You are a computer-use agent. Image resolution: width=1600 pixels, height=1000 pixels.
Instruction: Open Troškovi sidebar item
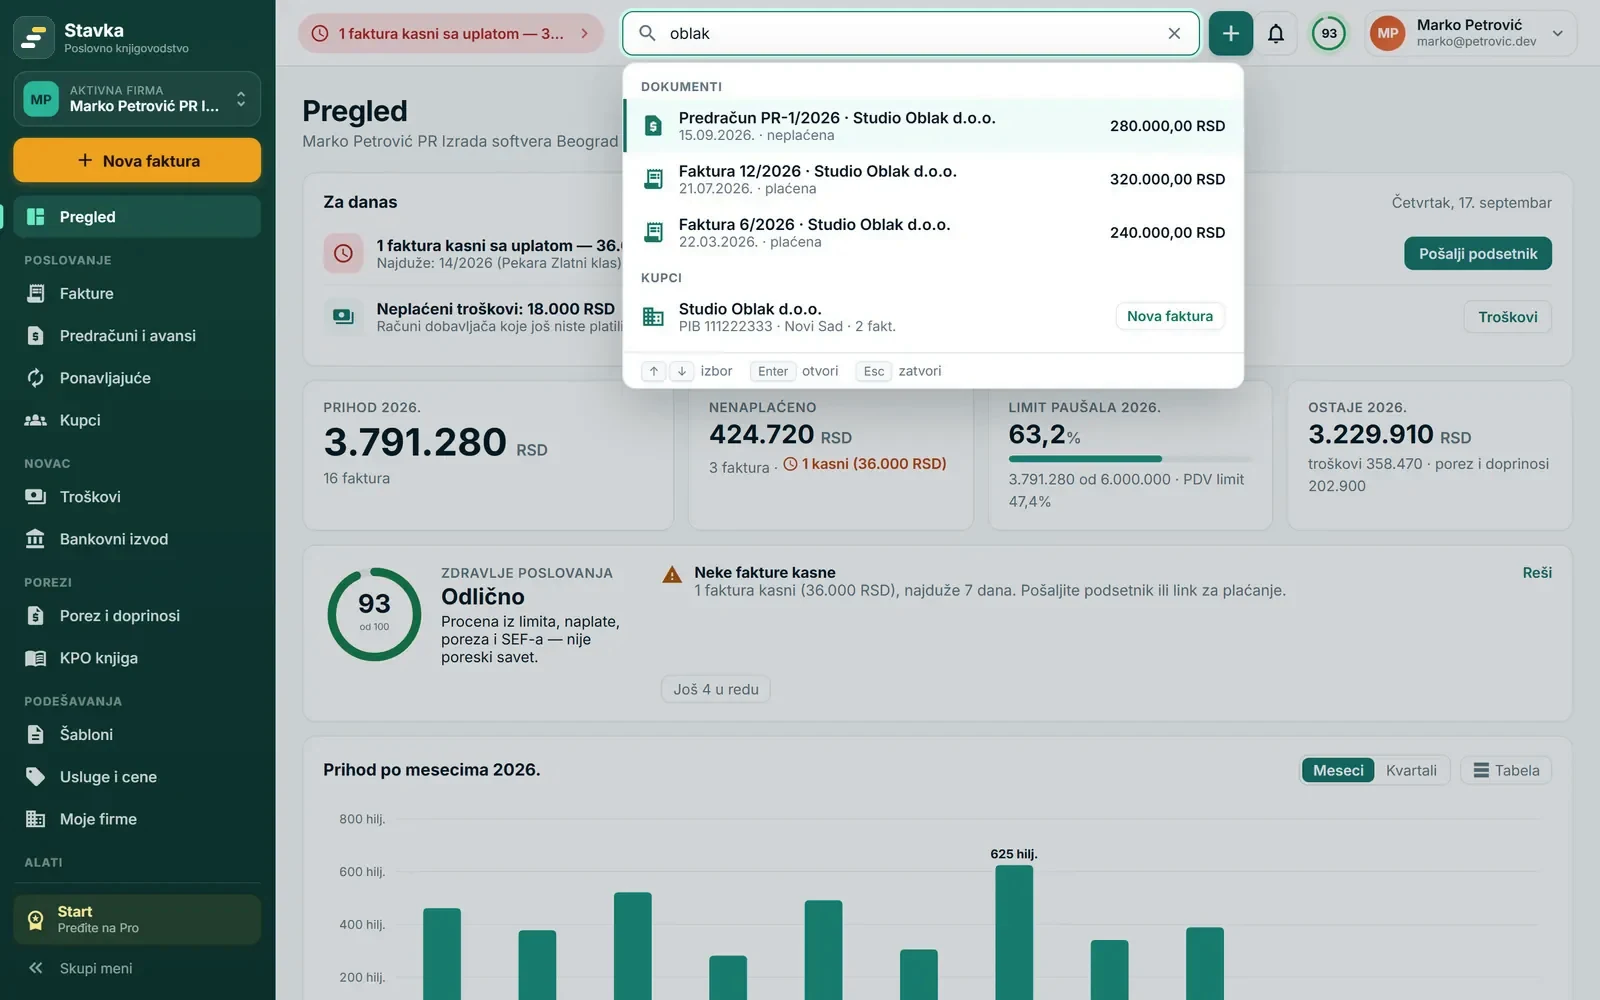[137, 497]
